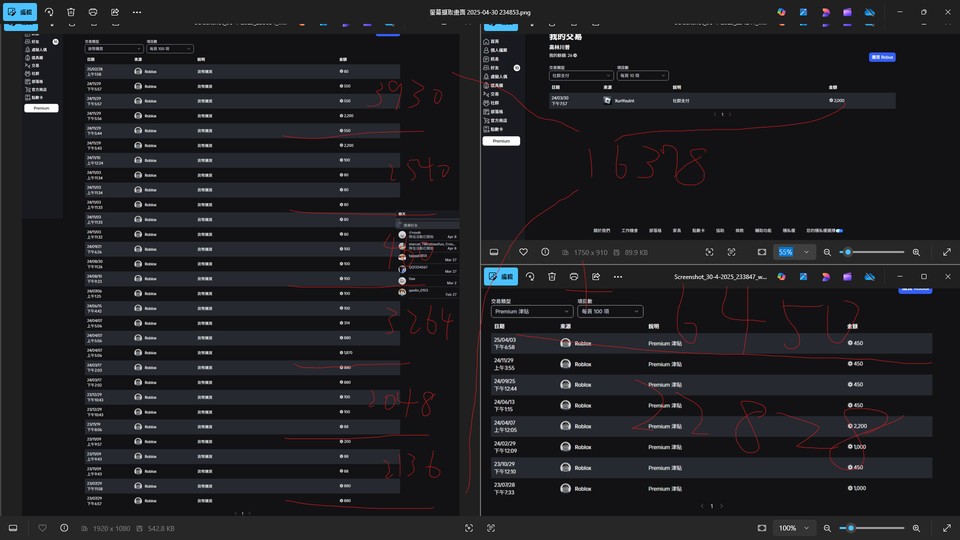Rotate image in Screenshot_30-4-2025 window toolbar
This screenshot has height=540, width=960.
coord(530,277)
